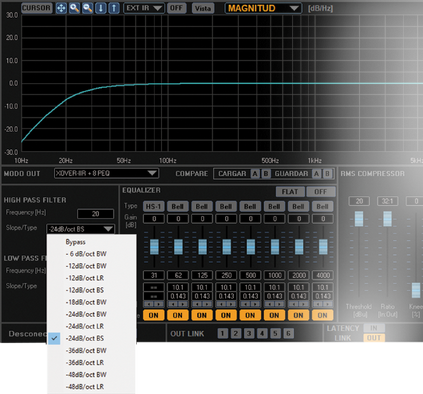Change the Bell type of the 4000 Hz band
This screenshot has height=394, width=423.
(322, 207)
